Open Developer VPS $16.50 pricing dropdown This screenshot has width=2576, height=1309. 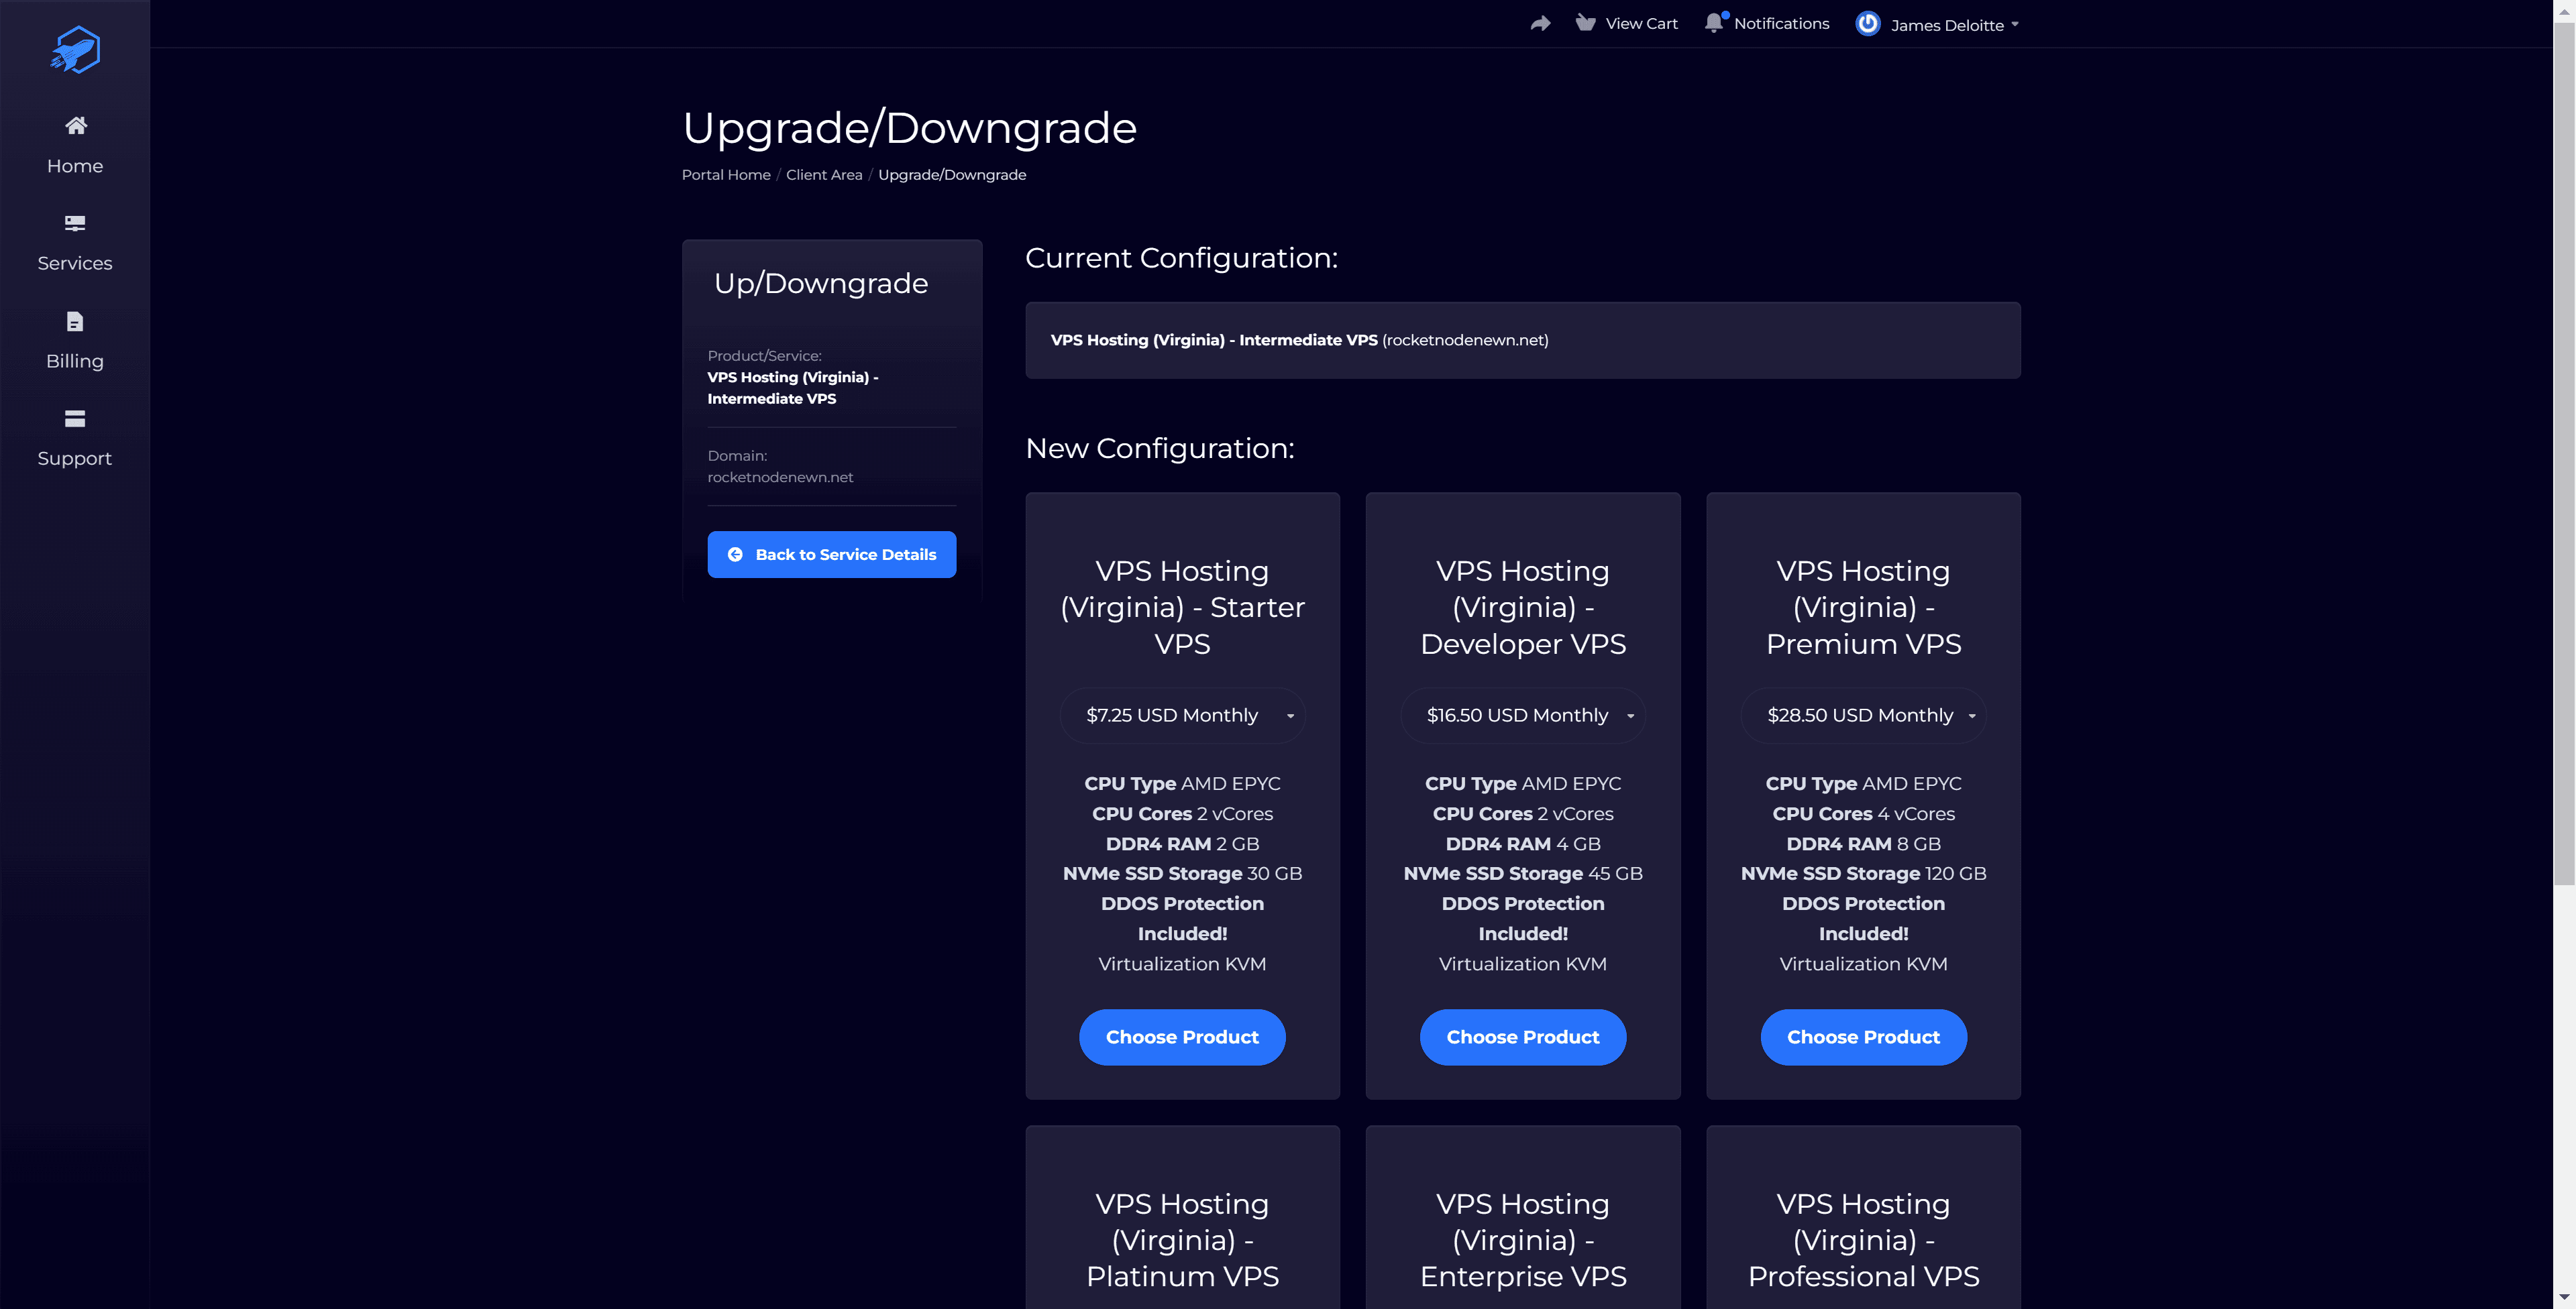(1522, 715)
